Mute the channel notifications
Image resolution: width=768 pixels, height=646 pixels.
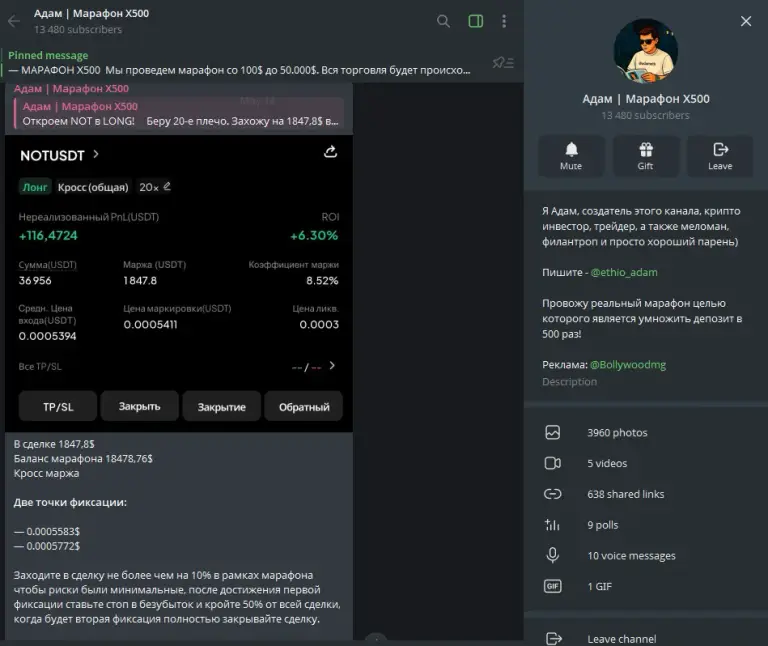tap(571, 156)
